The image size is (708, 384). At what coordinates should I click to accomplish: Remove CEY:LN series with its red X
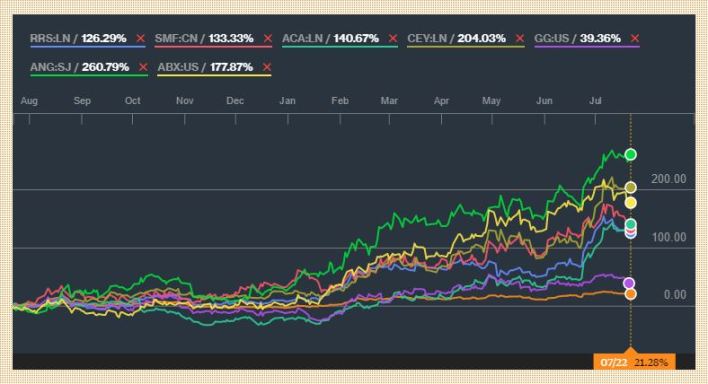click(x=520, y=38)
